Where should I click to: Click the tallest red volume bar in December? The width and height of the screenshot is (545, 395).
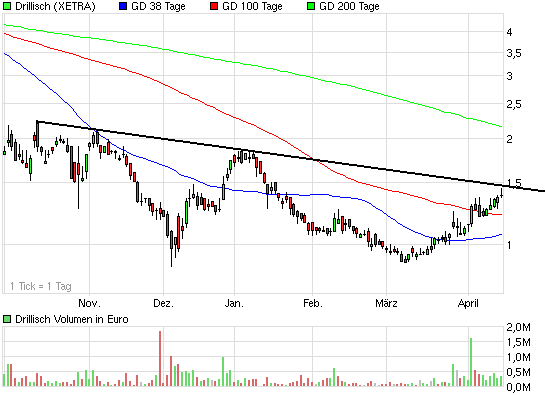coord(160,358)
